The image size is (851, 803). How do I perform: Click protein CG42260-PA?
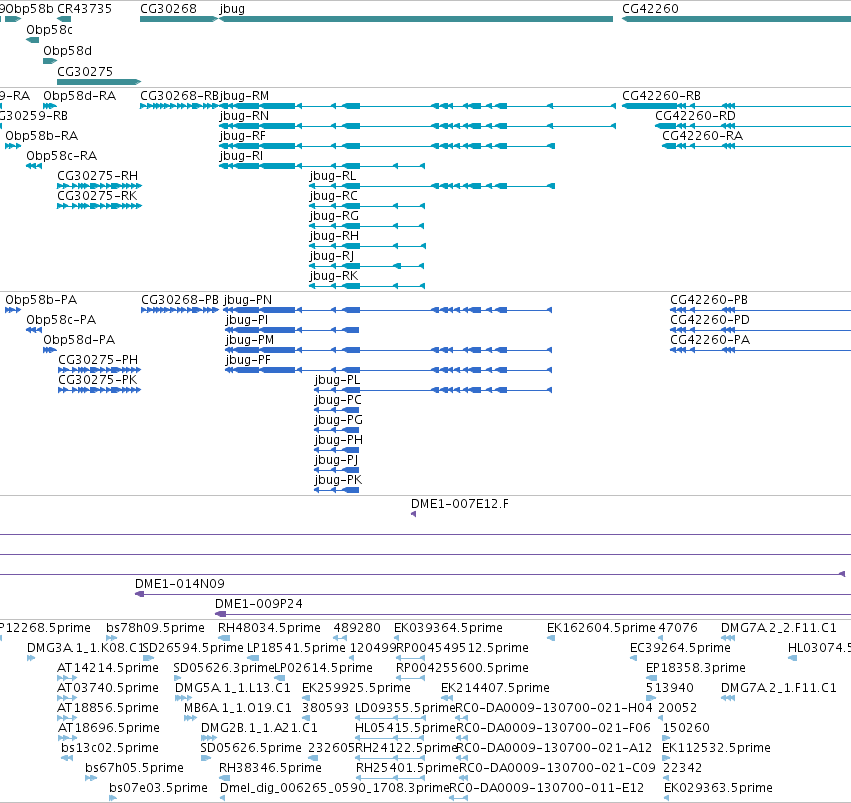click(760, 350)
